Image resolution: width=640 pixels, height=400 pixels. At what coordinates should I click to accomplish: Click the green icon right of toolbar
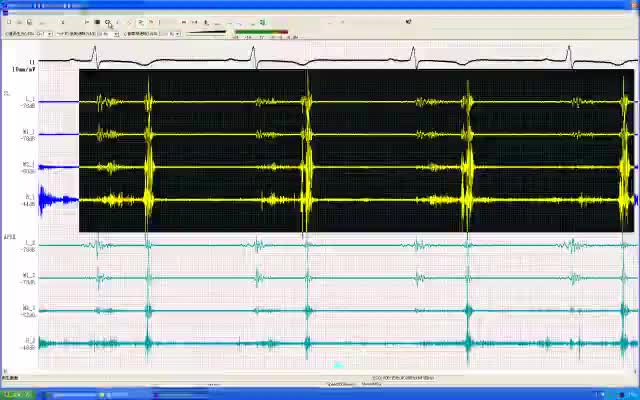pos(262,22)
